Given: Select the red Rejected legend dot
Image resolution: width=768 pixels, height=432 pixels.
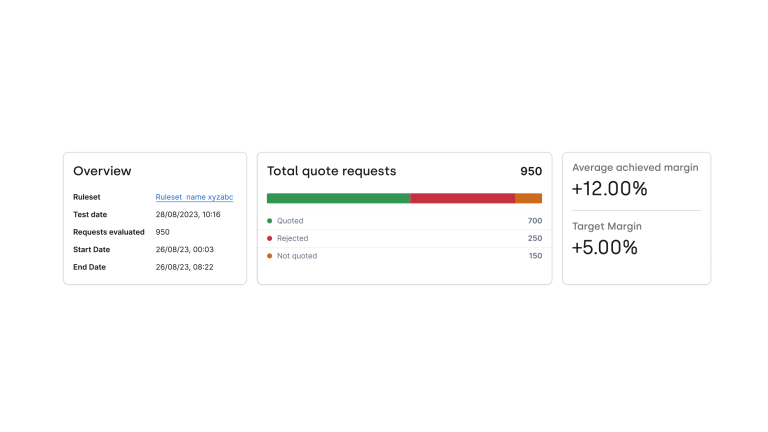Looking at the screenshot, I should [269, 239].
